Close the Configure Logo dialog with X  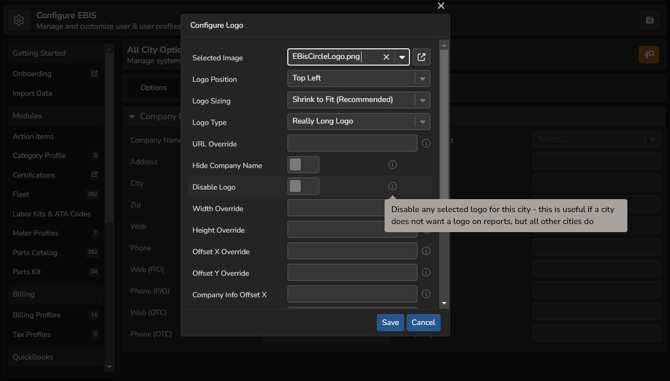[441, 6]
